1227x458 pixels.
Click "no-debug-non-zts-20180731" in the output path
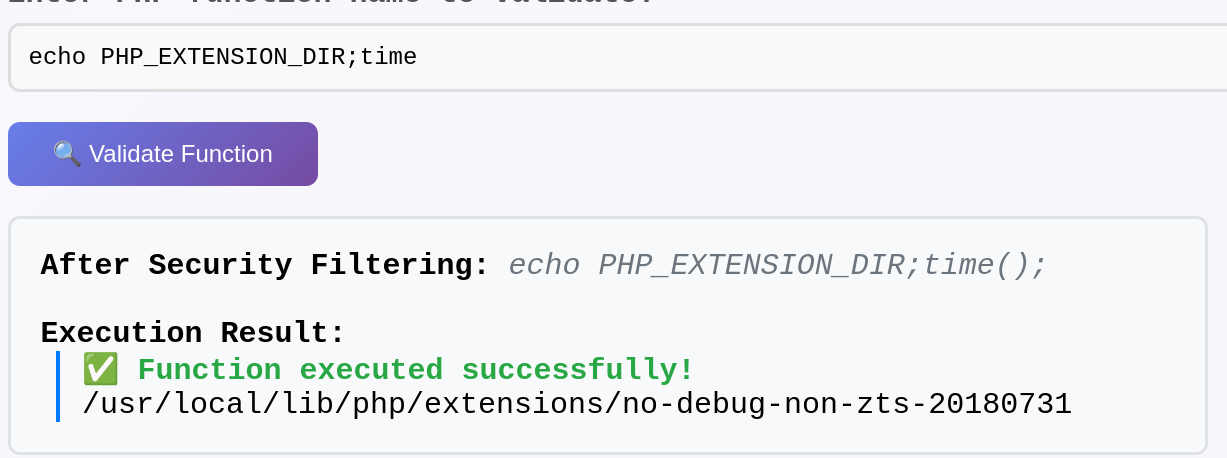pyautogui.click(x=847, y=404)
